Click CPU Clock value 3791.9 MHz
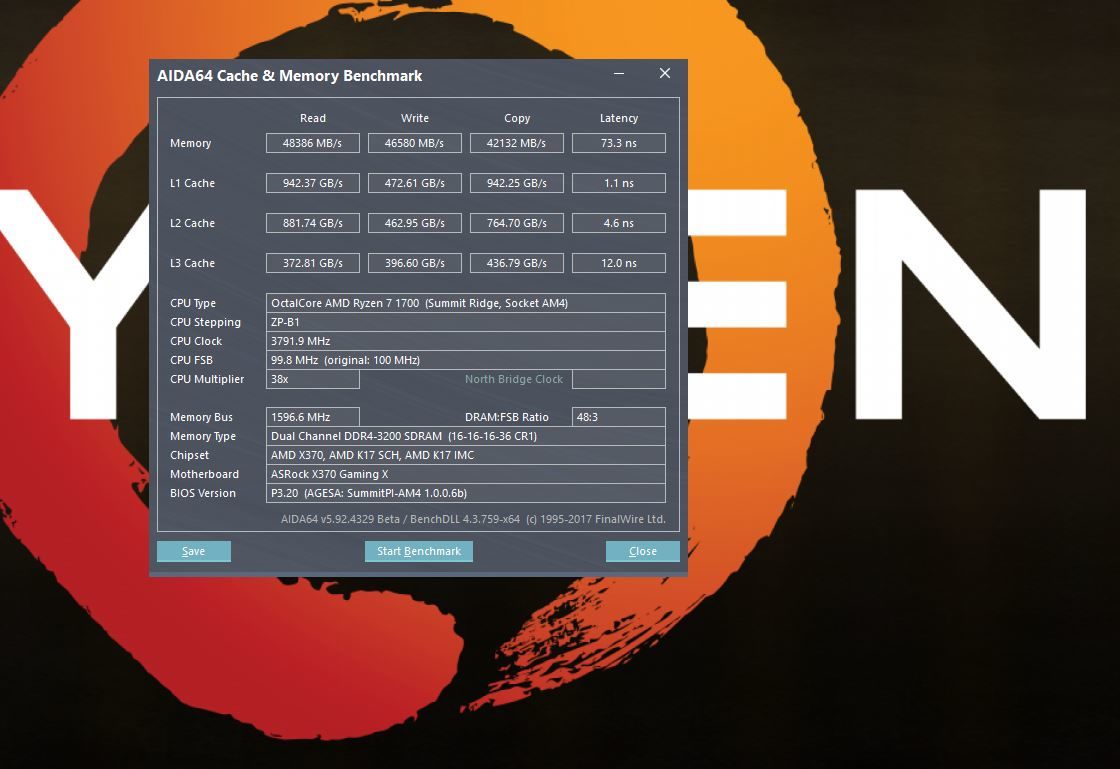The image size is (1120, 769). point(466,341)
